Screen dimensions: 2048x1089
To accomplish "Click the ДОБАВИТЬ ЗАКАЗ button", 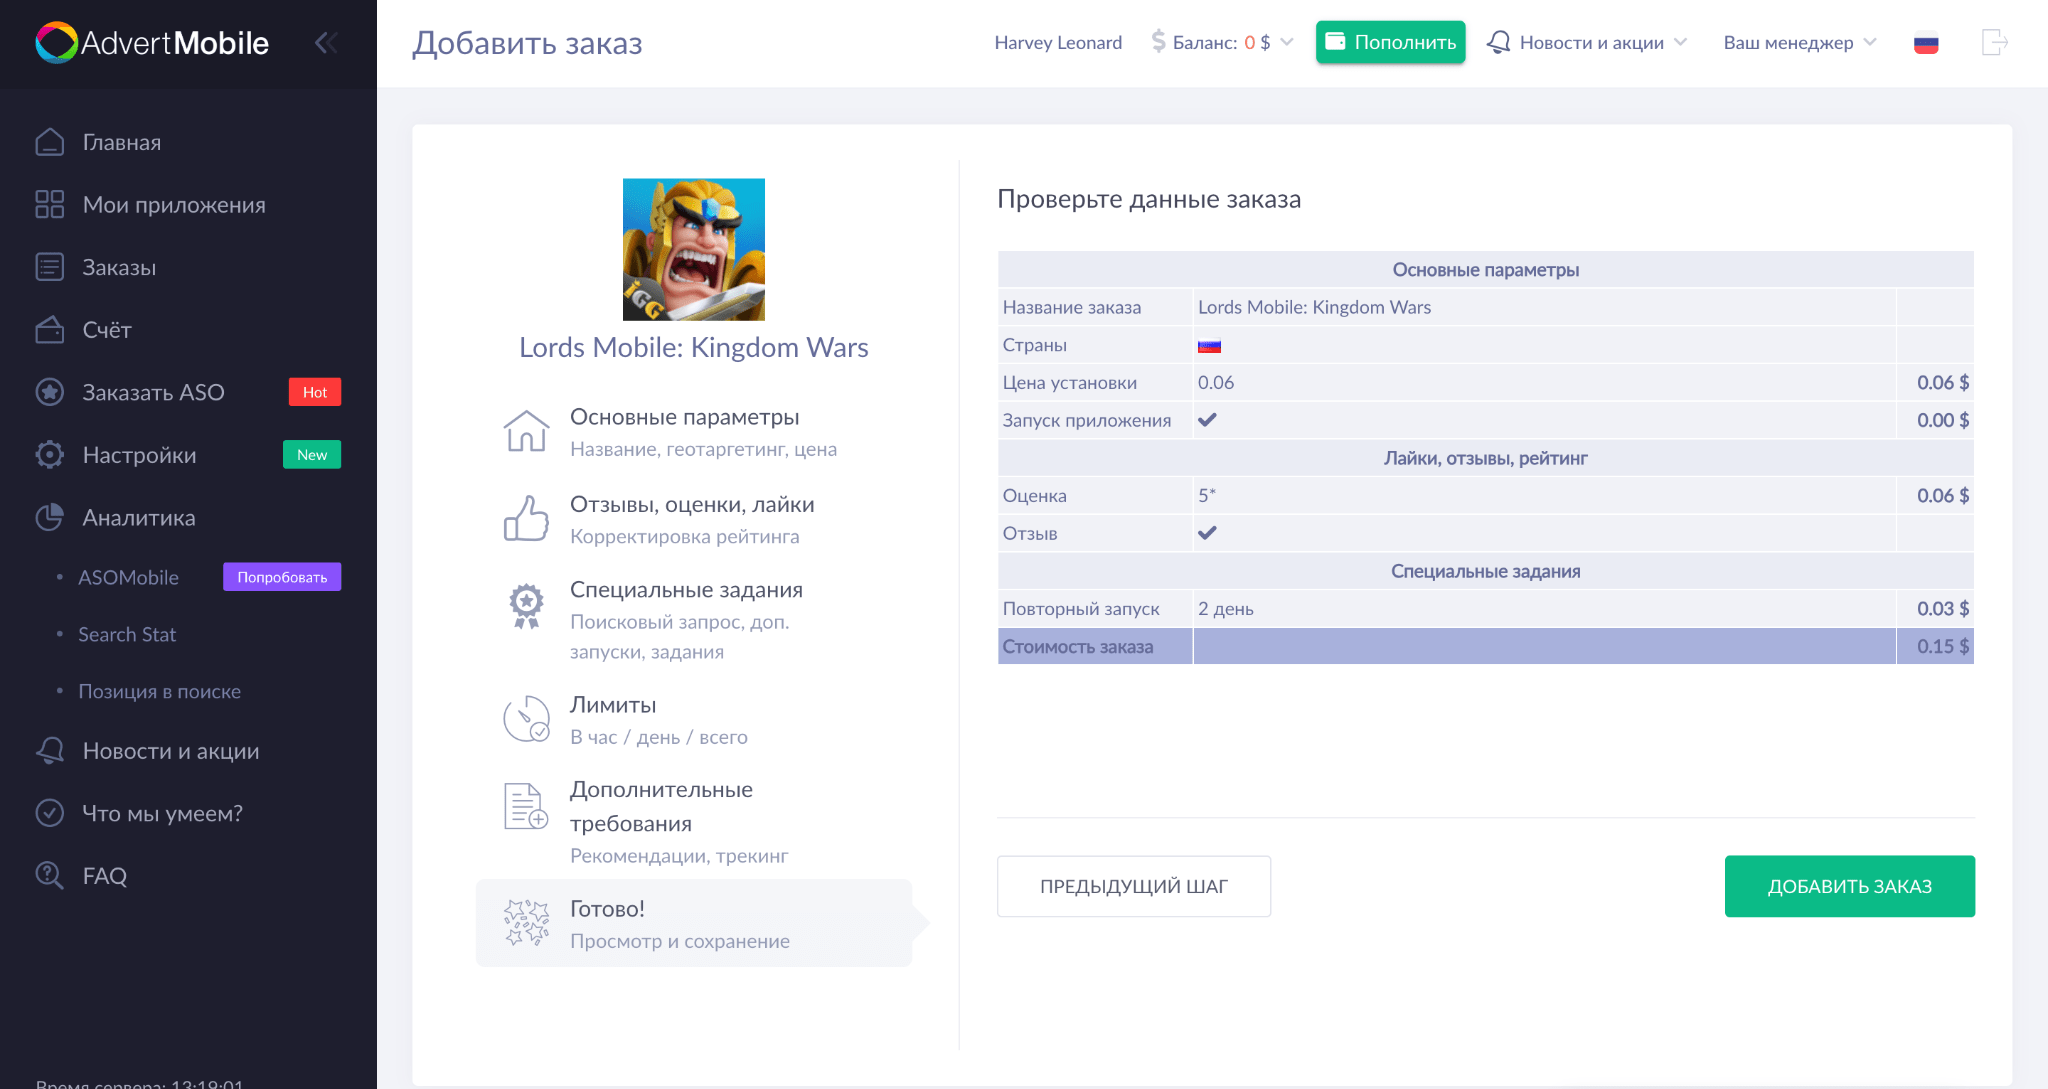I will point(1849,886).
